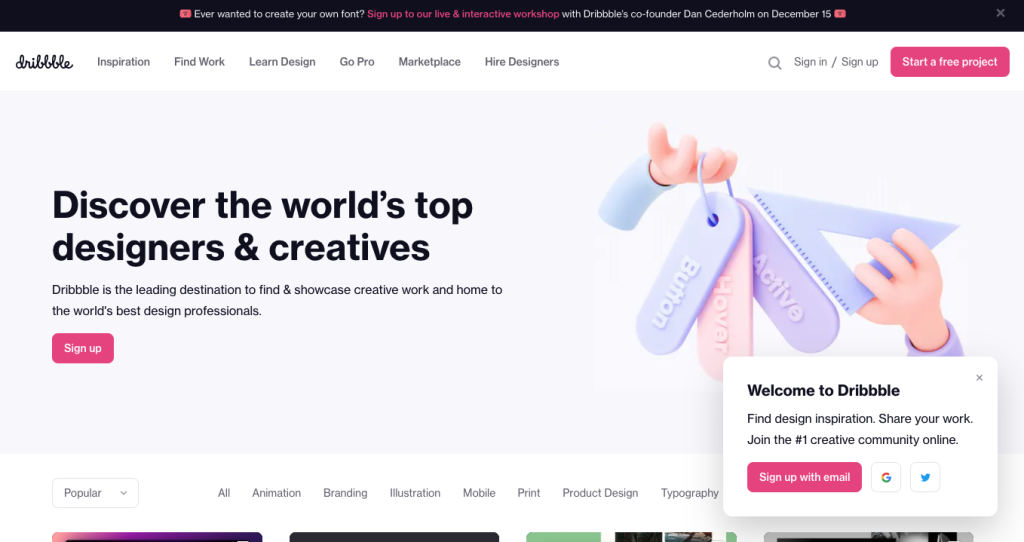Click the Dribbble logo
The width and height of the screenshot is (1024, 542).
(x=44, y=62)
